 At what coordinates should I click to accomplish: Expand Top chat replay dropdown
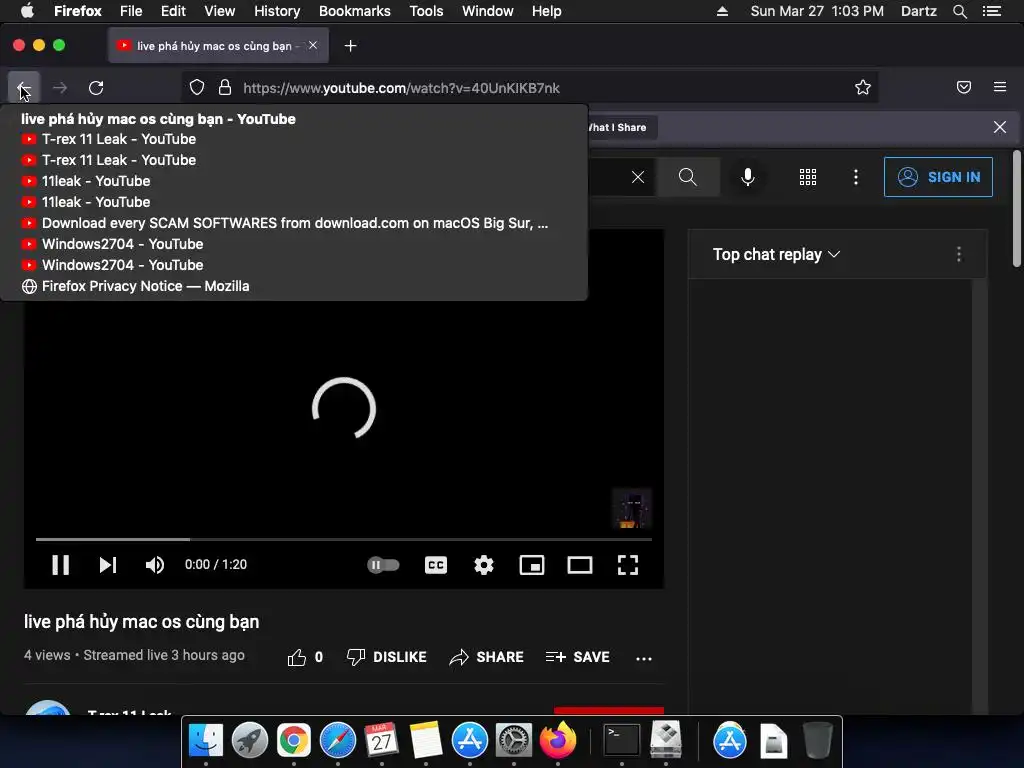click(776, 255)
